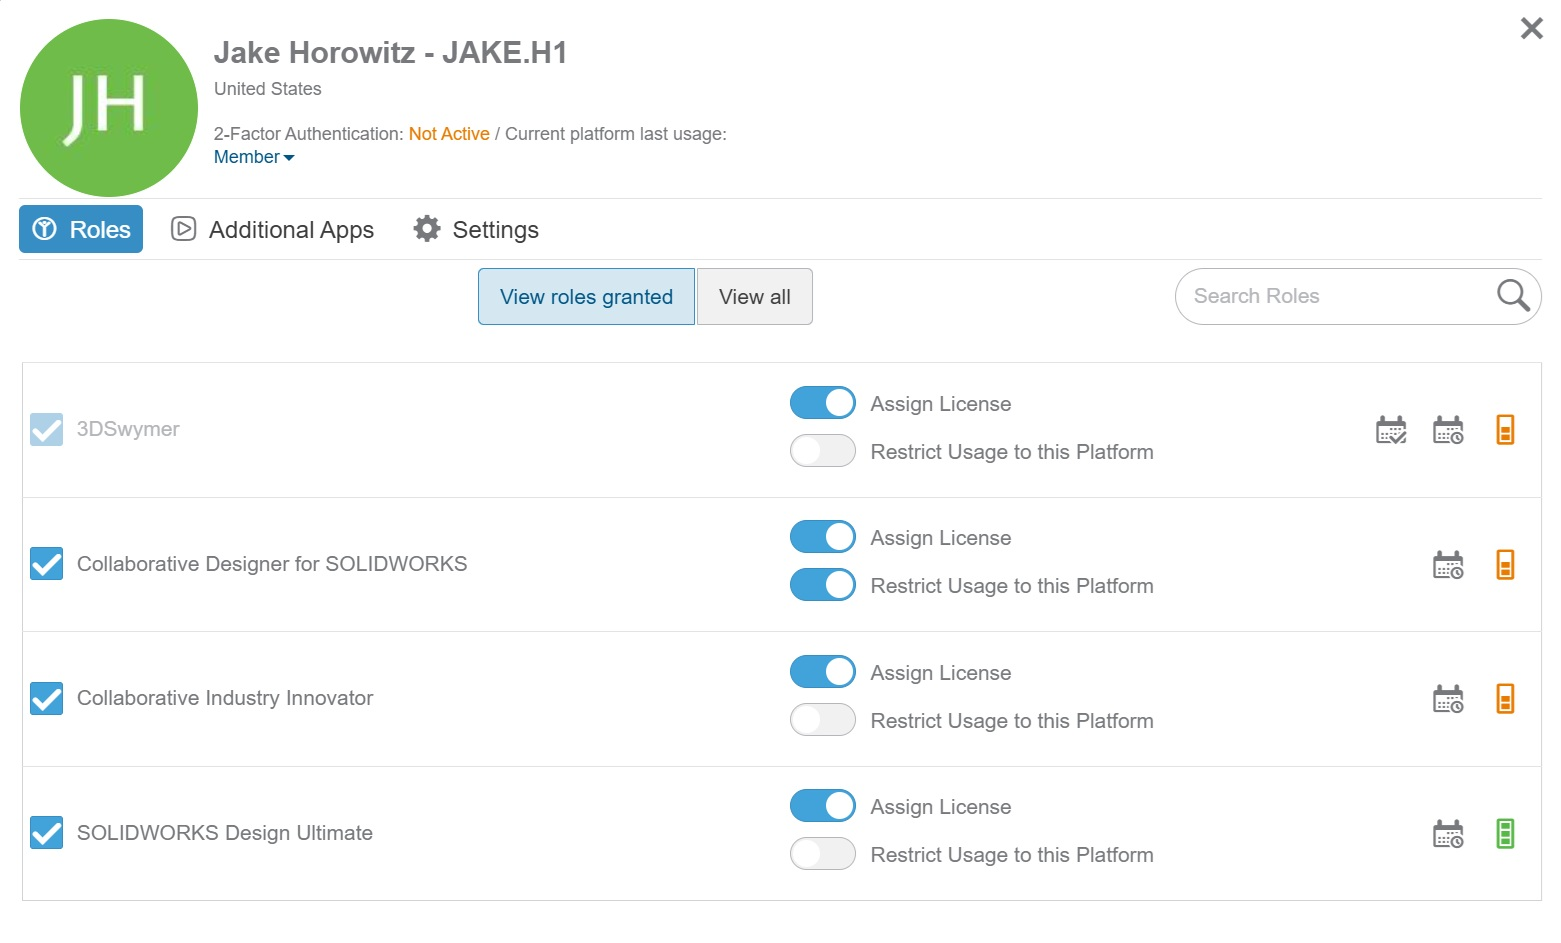
Task: Uncheck Collaborative Designer for SOLIDWORKS role
Action: pyautogui.click(x=47, y=564)
